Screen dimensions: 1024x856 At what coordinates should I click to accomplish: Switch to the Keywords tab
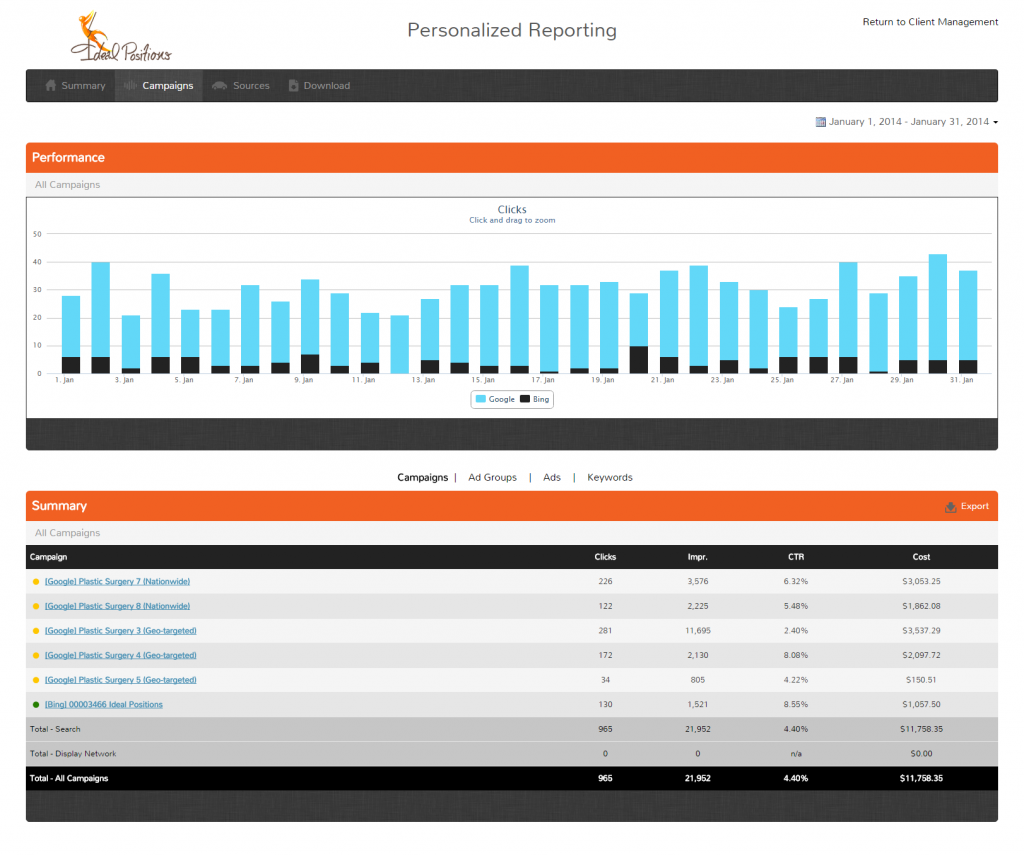point(610,477)
